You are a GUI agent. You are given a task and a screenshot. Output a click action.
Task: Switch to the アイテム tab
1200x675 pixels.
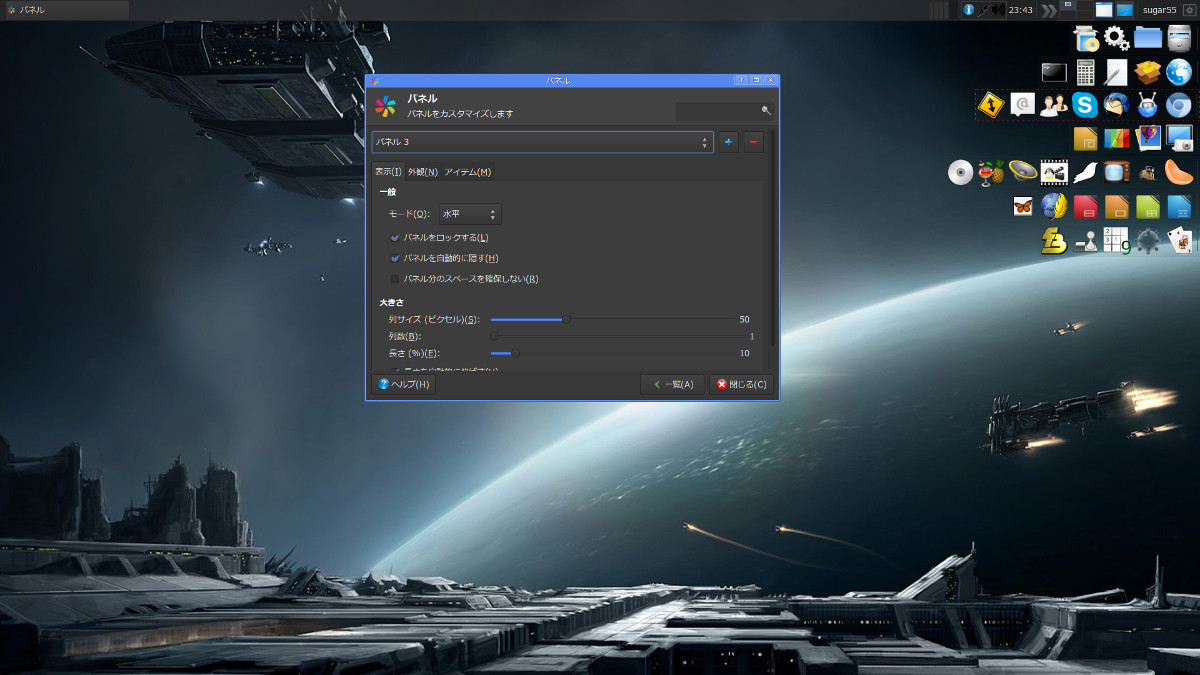468,172
